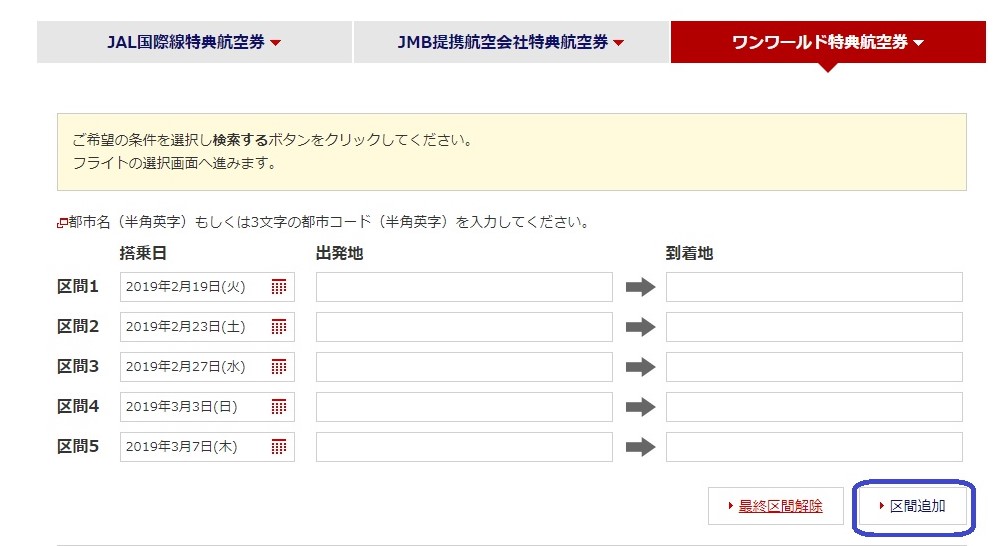This screenshot has width=1008, height=546.
Task: Focus the 区間5 到着地 input field
Action: pos(814,446)
